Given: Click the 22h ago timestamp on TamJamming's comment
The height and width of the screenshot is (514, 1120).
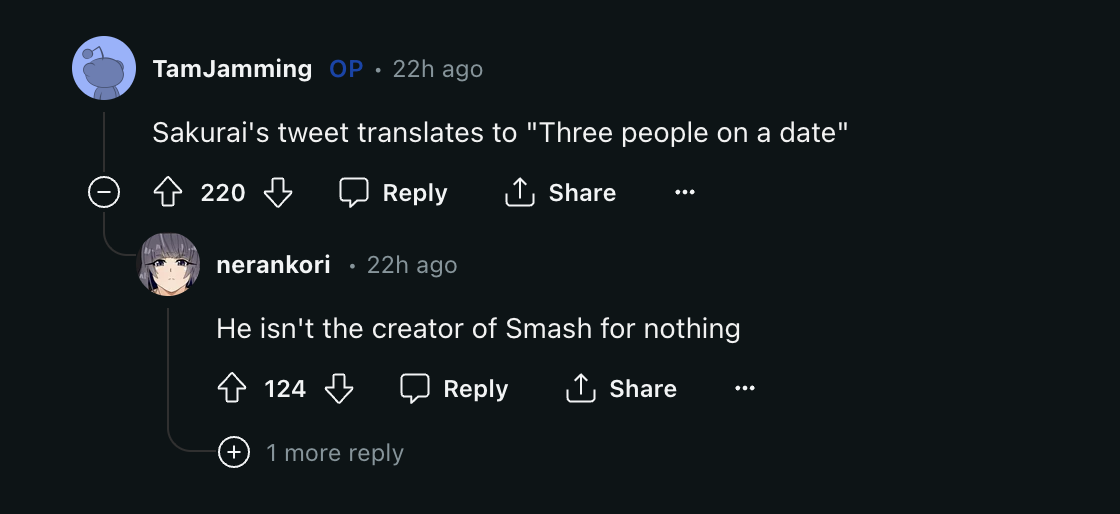Looking at the screenshot, I should coord(437,69).
